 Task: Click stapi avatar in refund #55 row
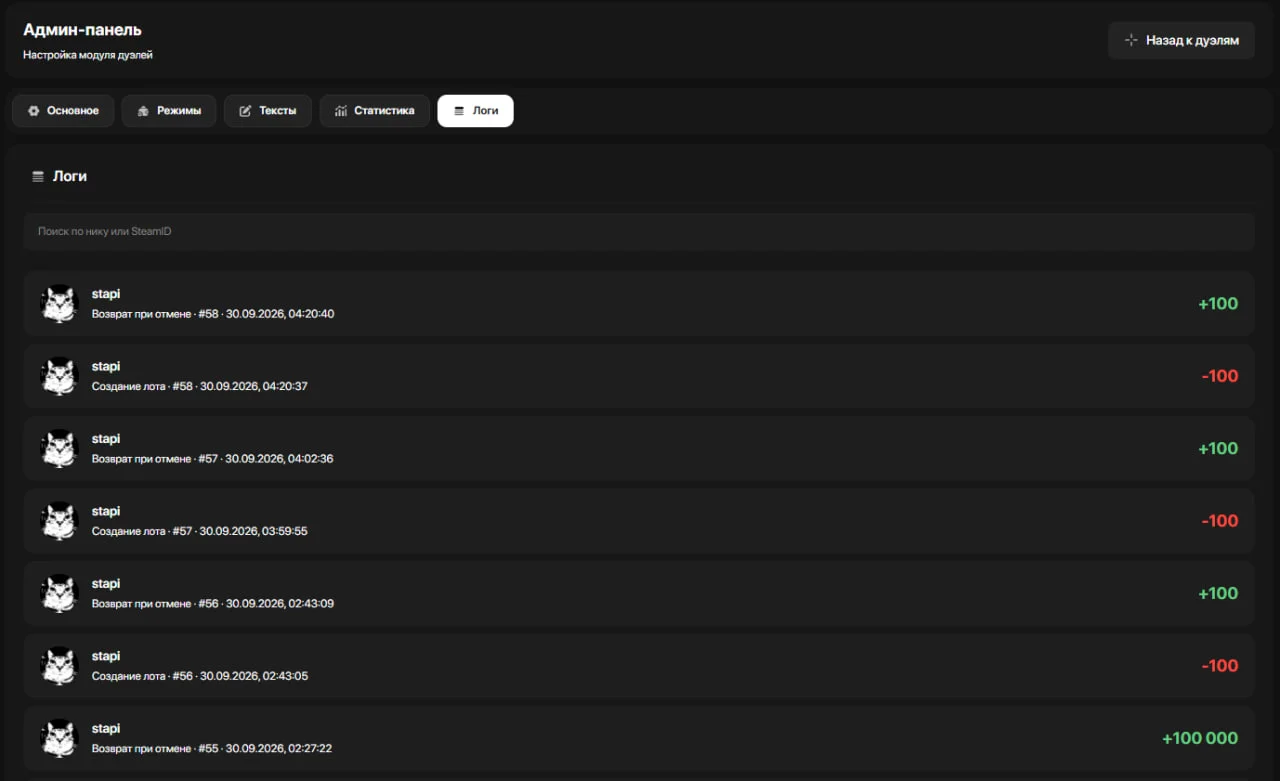pyautogui.click(x=60, y=738)
